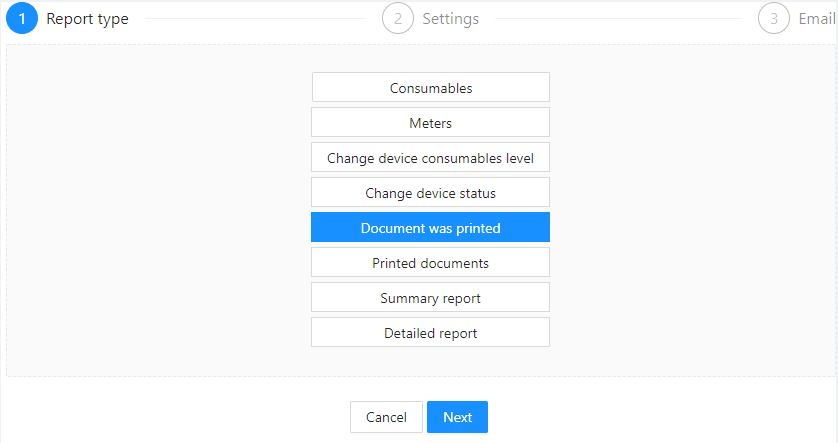The image size is (838, 443).
Task: Click Next to continue to Settings
Action: click(x=457, y=417)
